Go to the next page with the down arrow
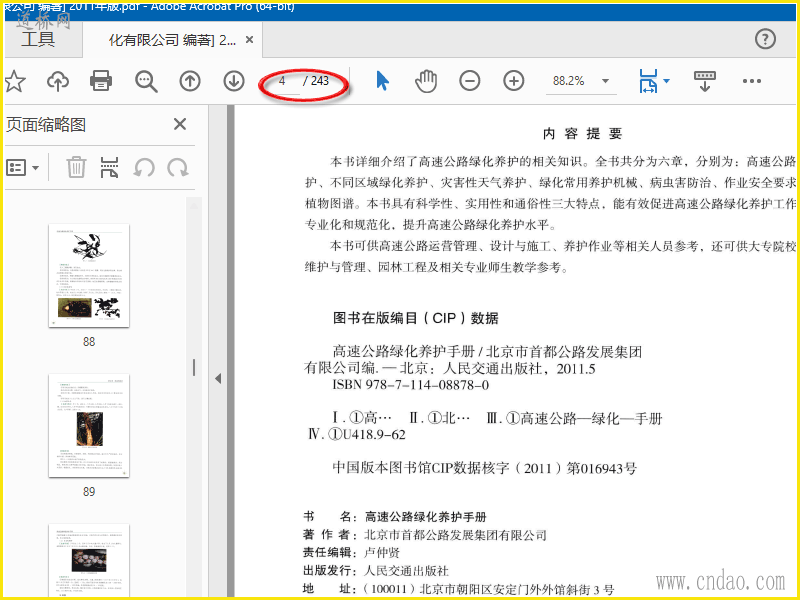This screenshot has width=800, height=600. pyautogui.click(x=234, y=81)
